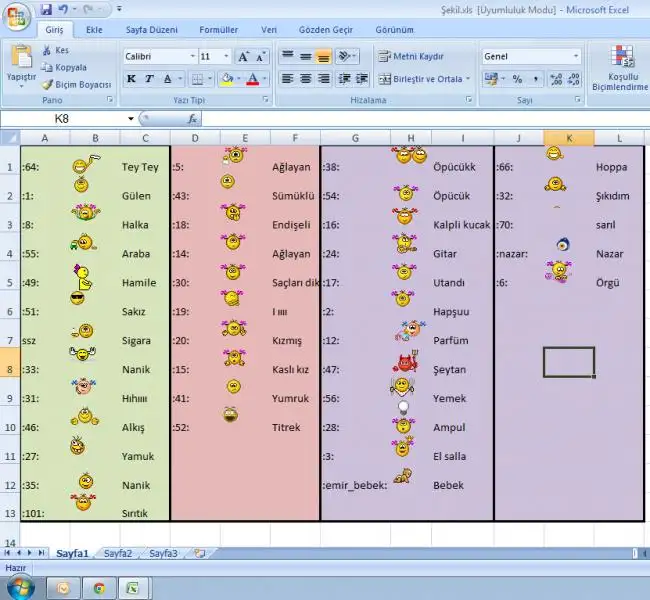The width and height of the screenshot is (650, 600).
Task: Click the increase font size icon
Action: pyautogui.click(x=244, y=57)
